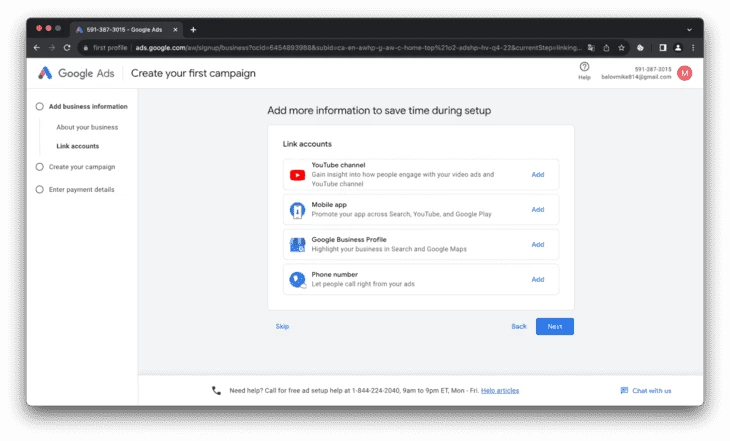
Task: Click the chat bubble icon in footer
Action: pos(624,390)
